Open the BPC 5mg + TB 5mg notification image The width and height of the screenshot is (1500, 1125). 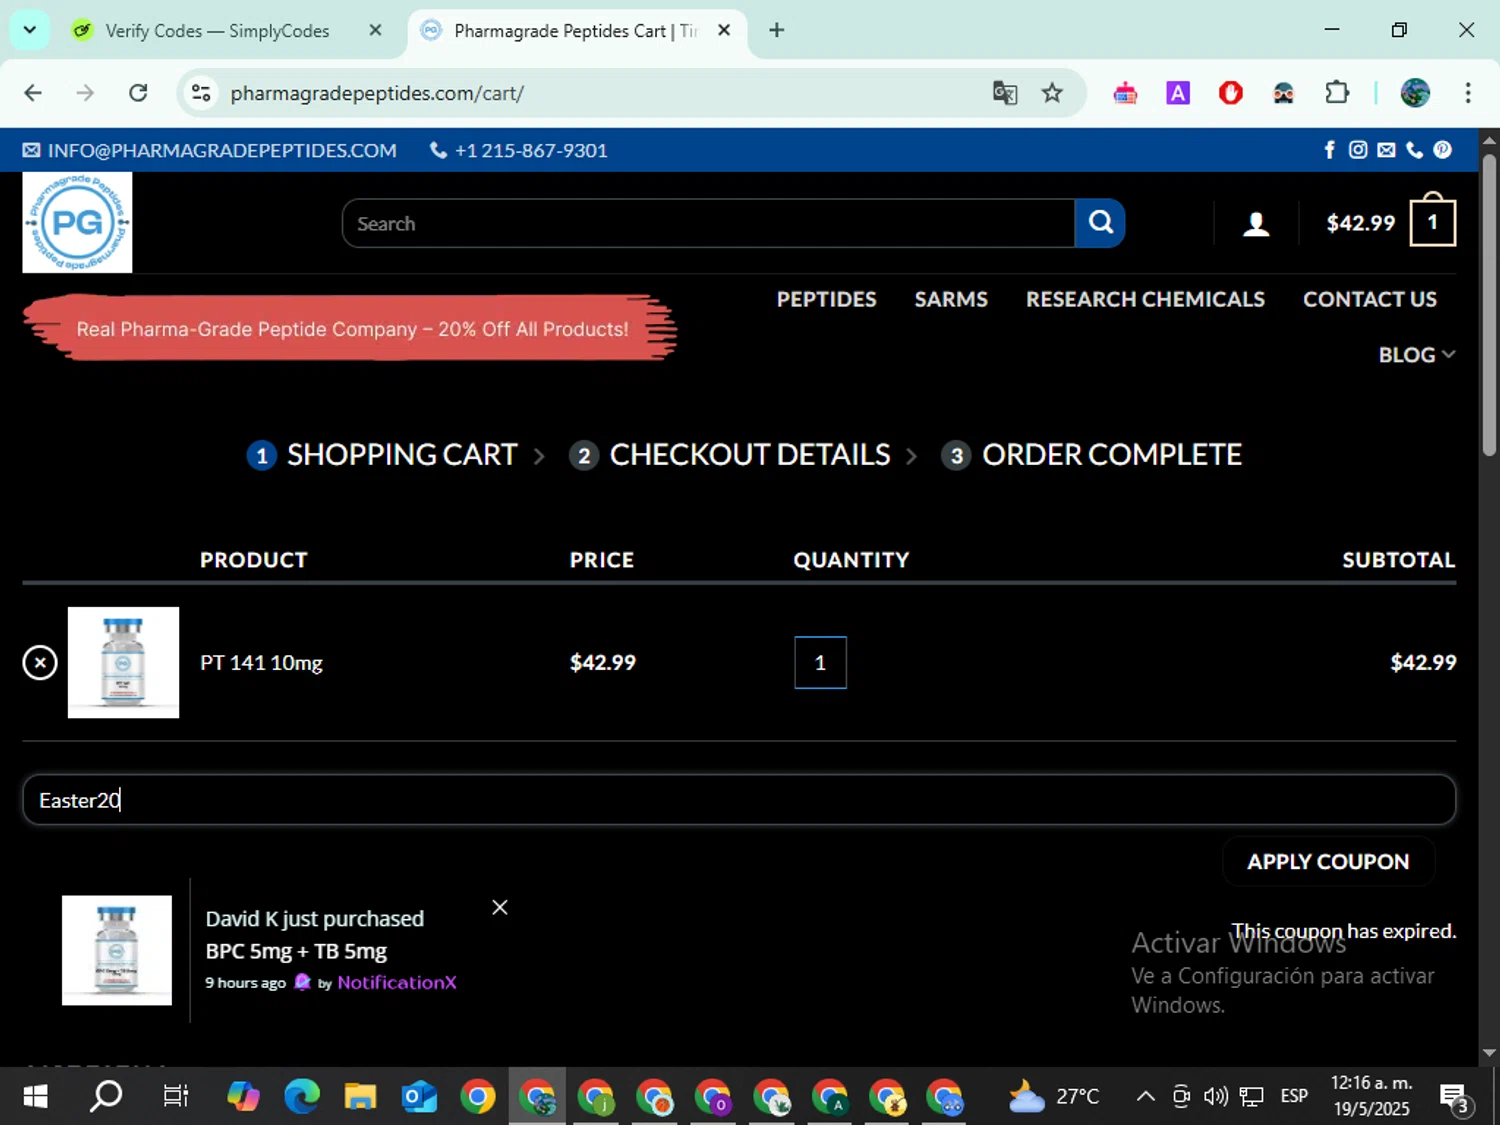tap(117, 950)
